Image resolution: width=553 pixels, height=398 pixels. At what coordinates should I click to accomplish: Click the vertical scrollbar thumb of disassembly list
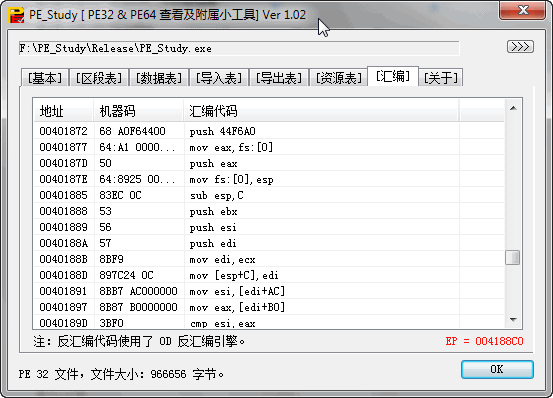(x=512, y=257)
